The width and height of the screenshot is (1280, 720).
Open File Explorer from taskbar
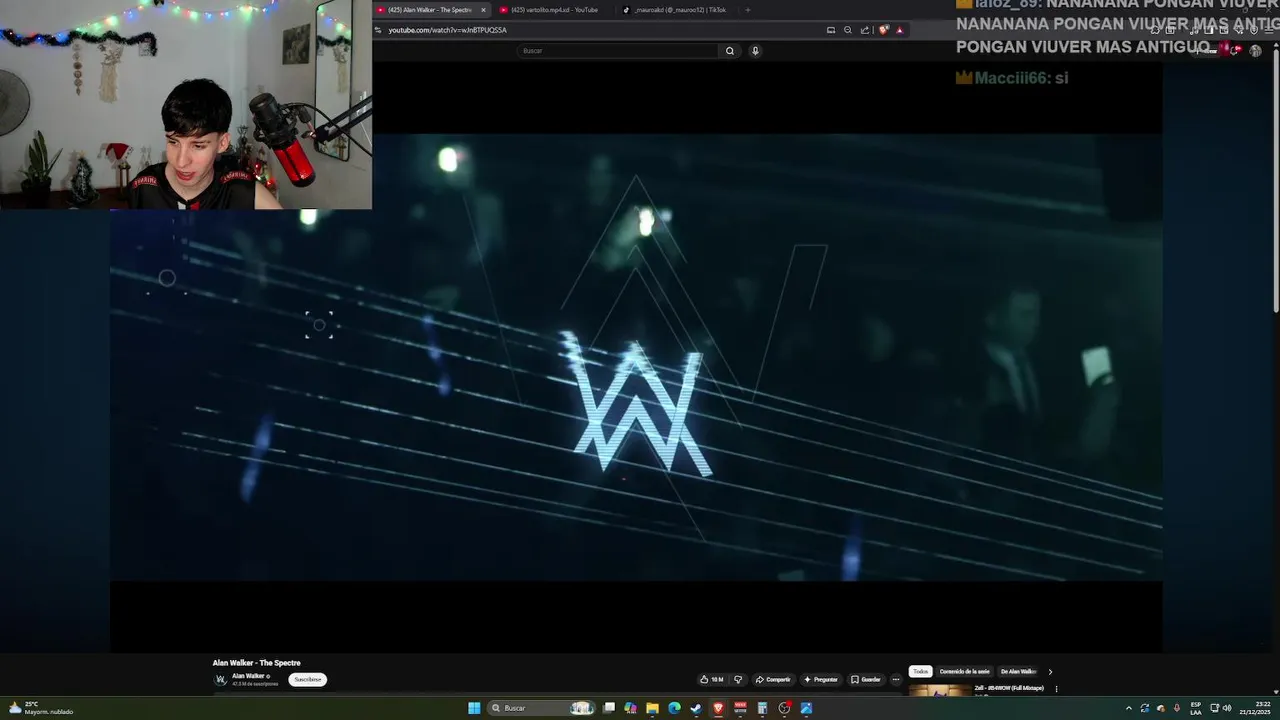[652, 708]
